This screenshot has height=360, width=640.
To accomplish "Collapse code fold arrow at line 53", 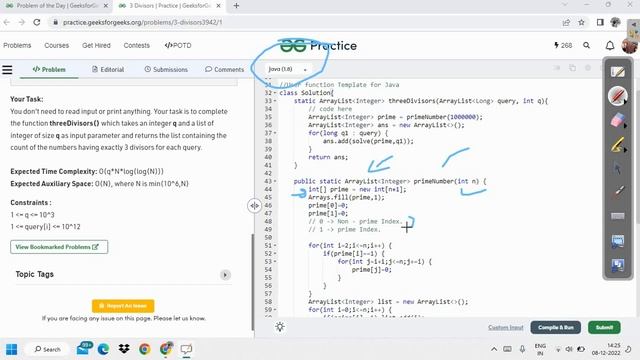I will (x=275, y=262).
